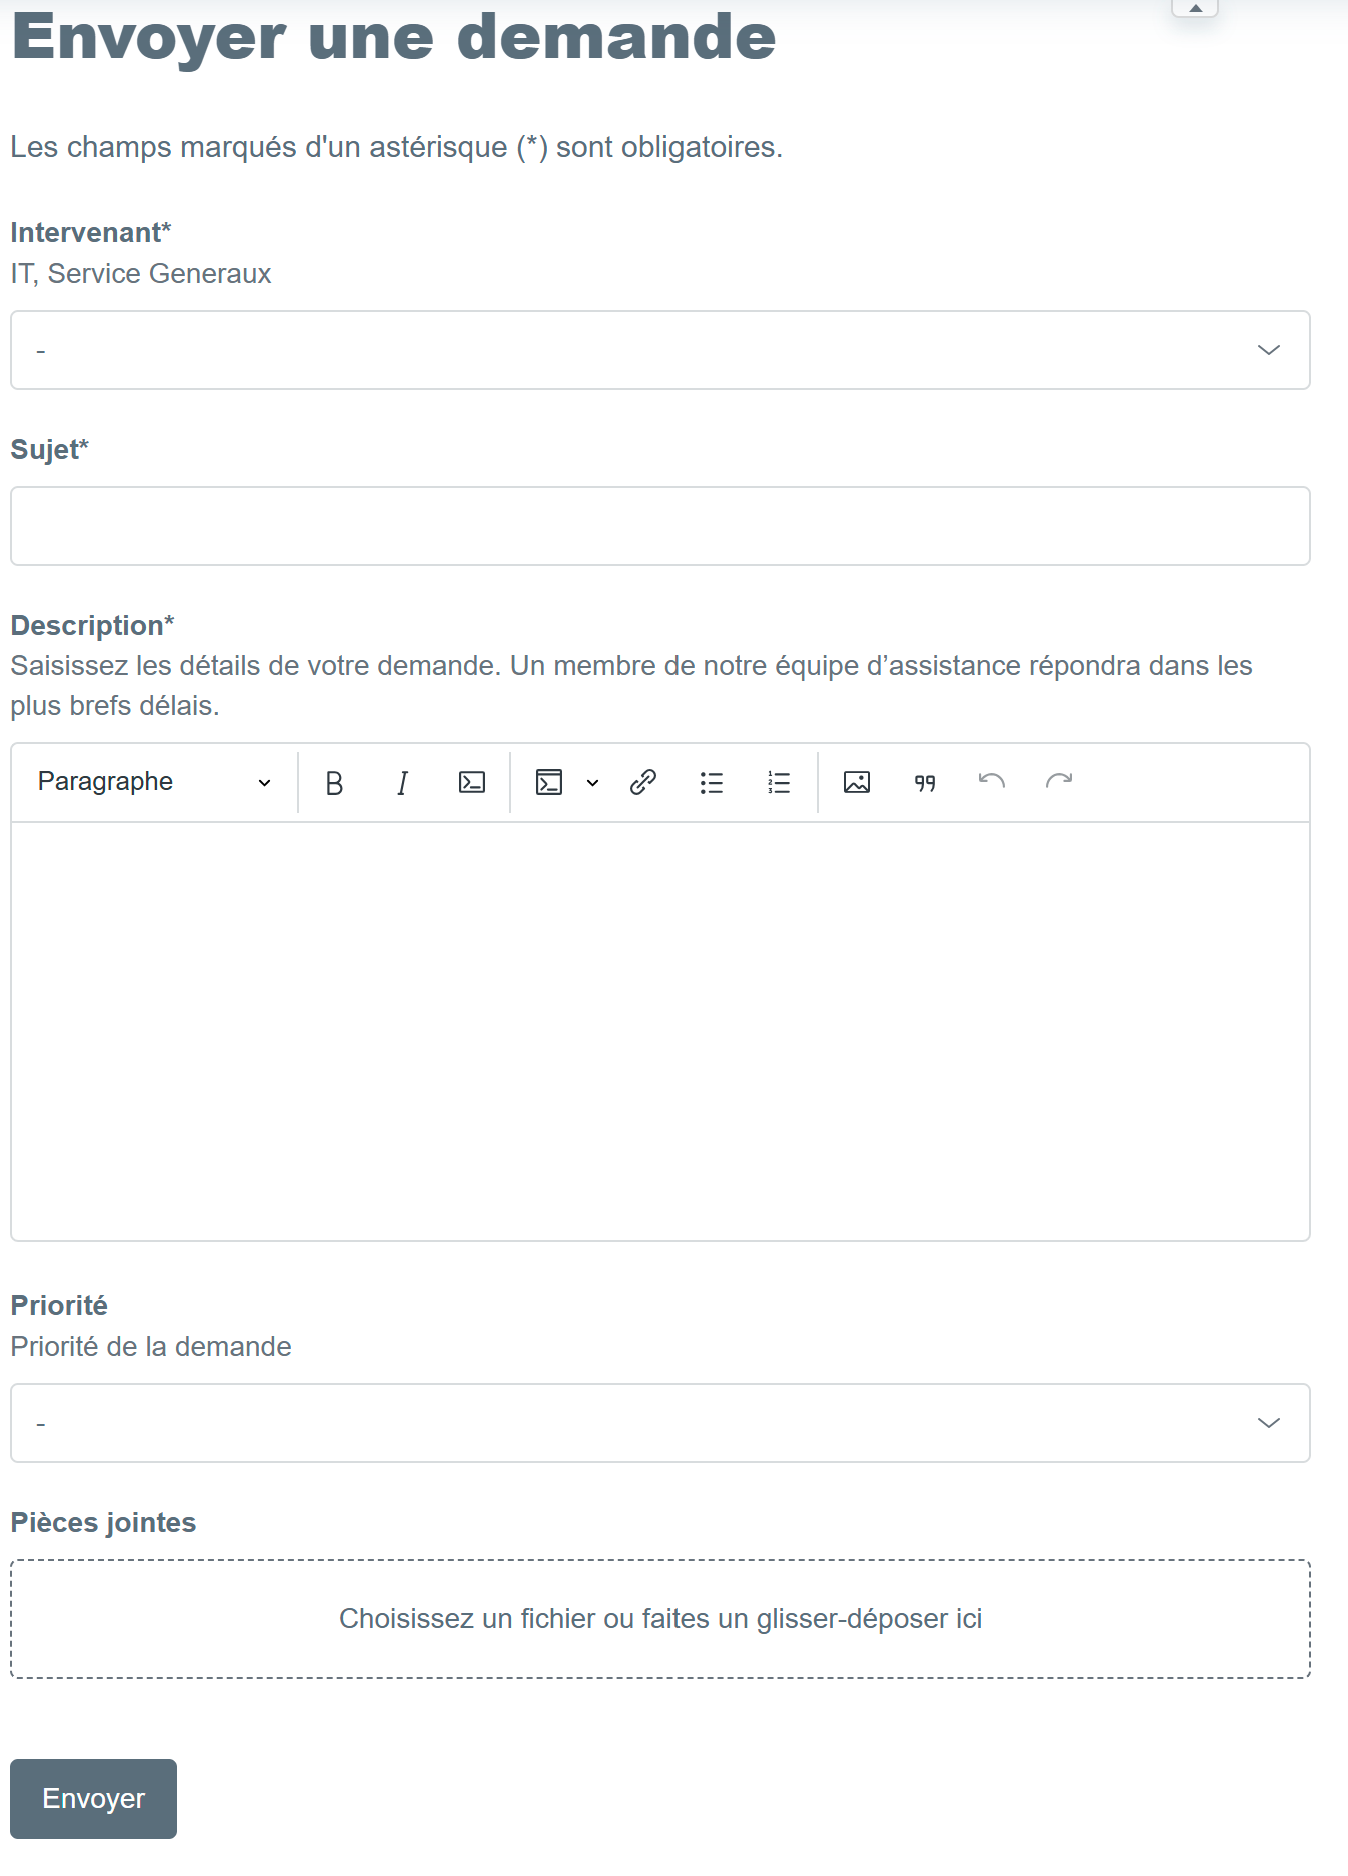This screenshot has height=1876, width=1348.
Task: Click the Sujet text field
Action: [x=660, y=526]
